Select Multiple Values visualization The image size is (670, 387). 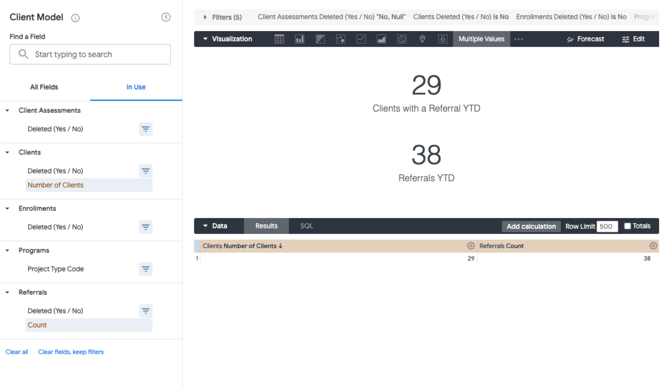[481, 39]
